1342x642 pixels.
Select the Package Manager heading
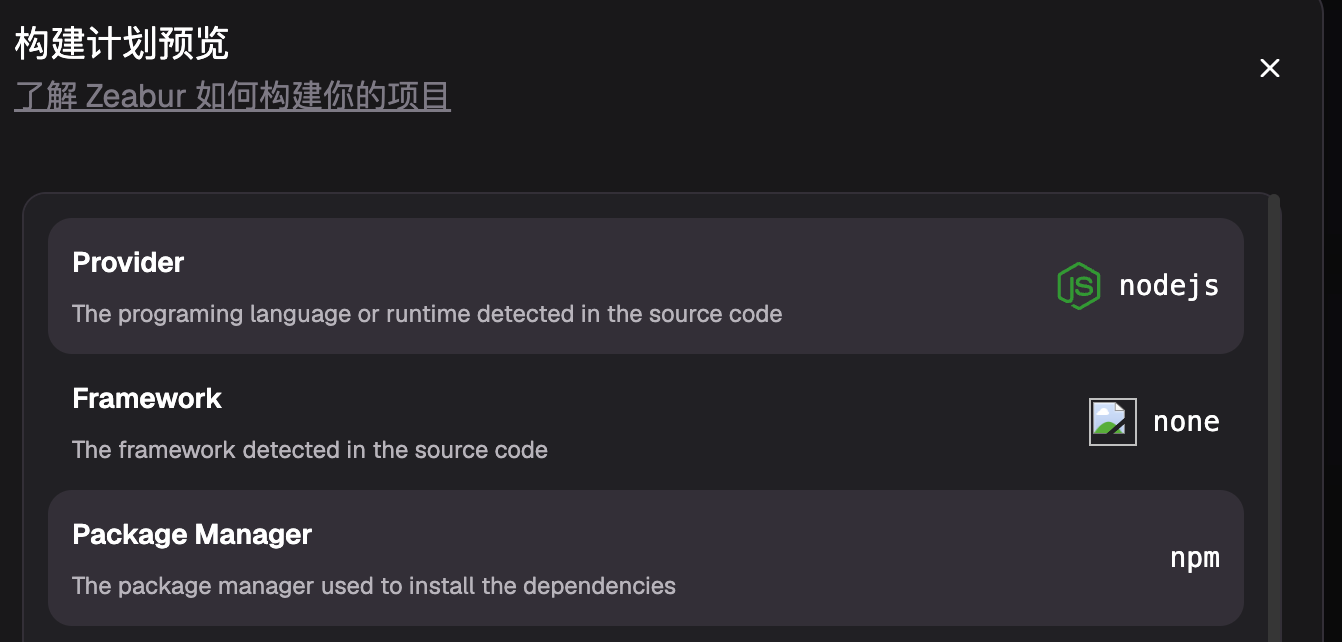point(192,535)
